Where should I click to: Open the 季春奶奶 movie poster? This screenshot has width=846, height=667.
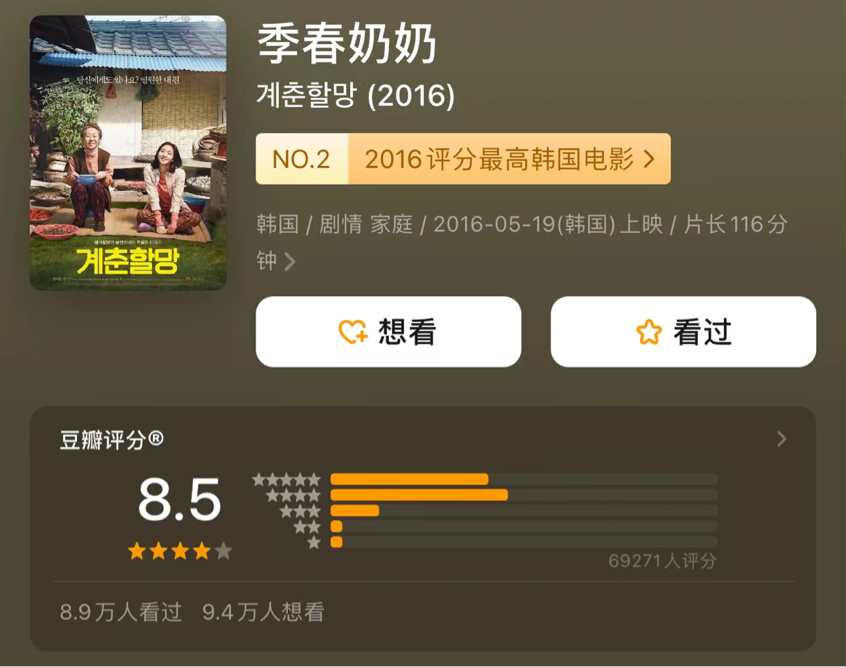click(x=128, y=153)
